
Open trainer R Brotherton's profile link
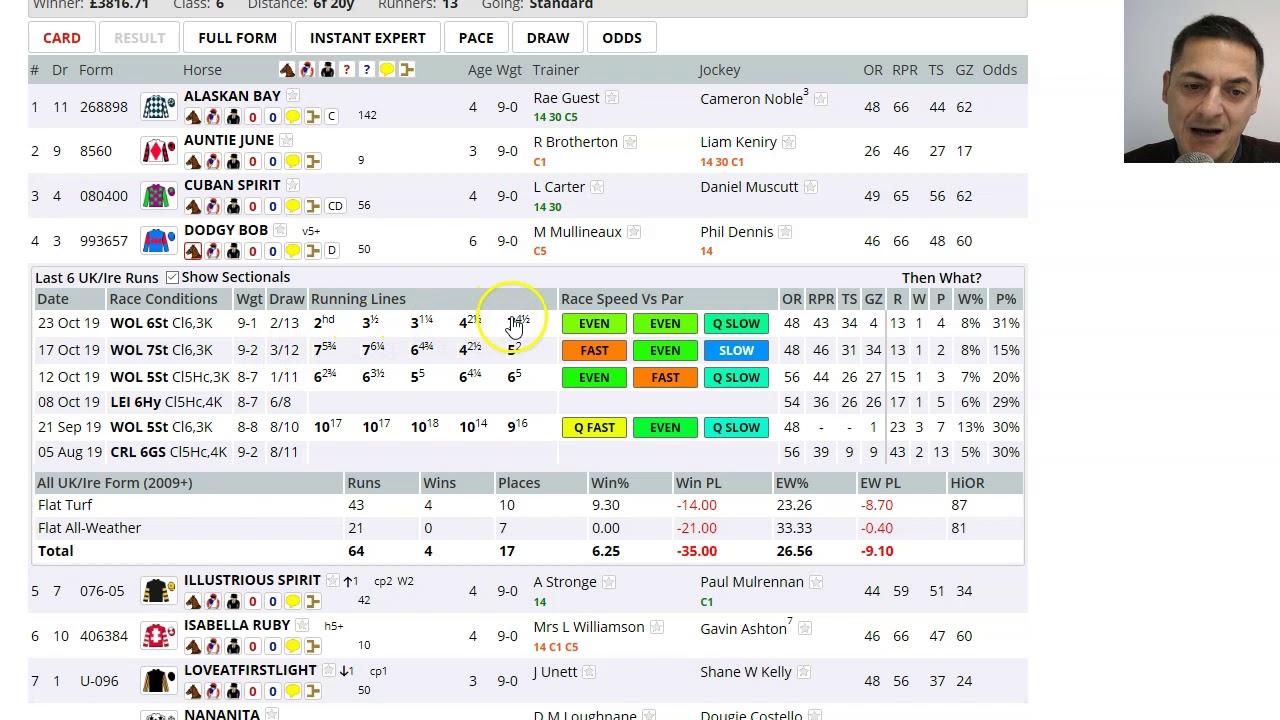pos(576,142)
